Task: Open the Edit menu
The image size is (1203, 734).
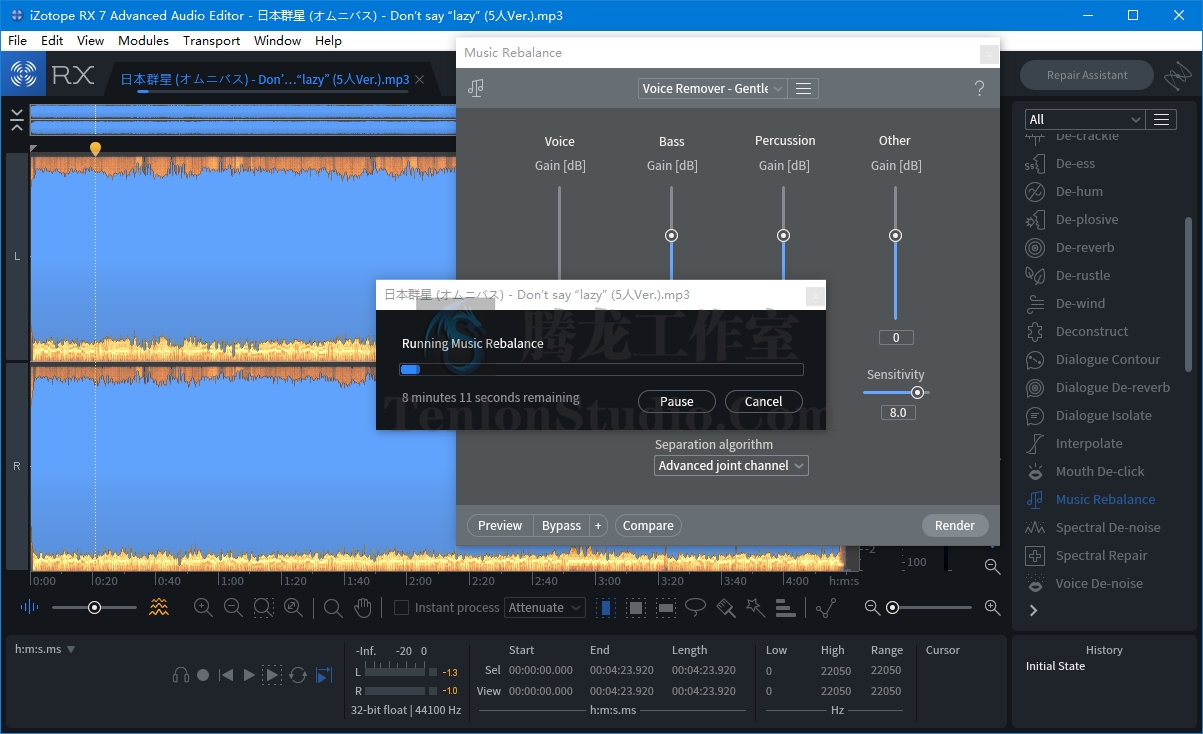Action: coord(52,41)
